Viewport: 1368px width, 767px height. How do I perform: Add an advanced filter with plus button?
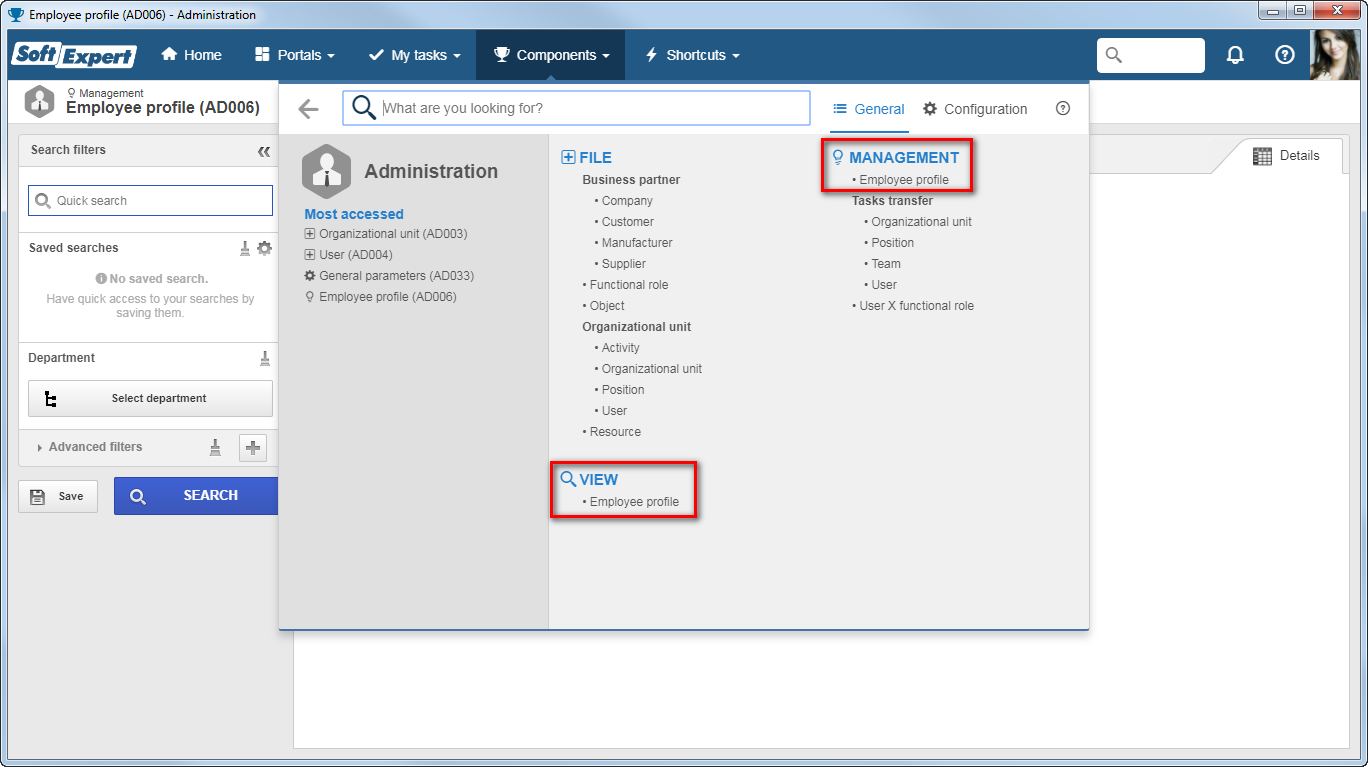pos(253,448)
